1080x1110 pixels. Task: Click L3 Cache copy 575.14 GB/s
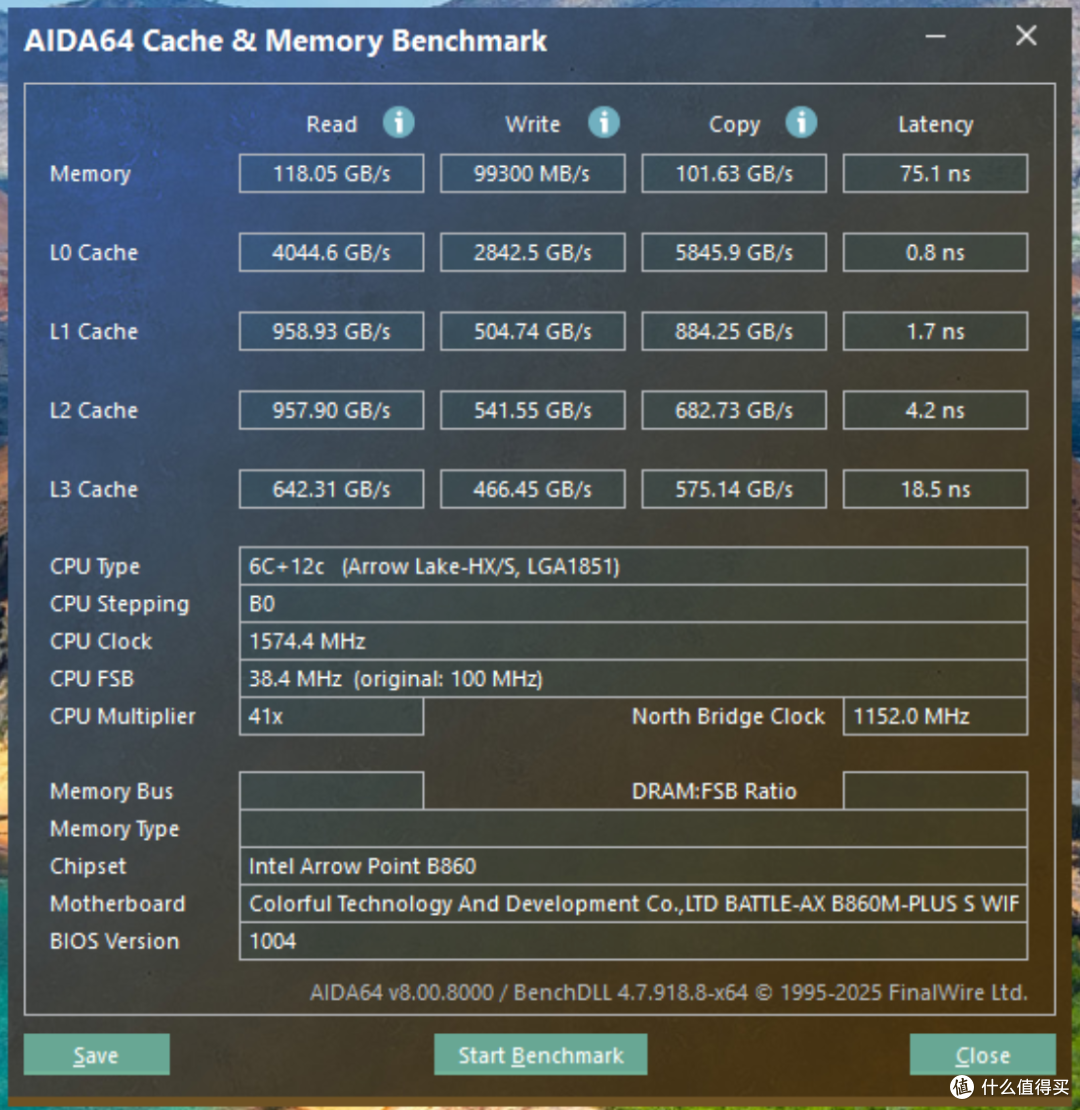734,489
